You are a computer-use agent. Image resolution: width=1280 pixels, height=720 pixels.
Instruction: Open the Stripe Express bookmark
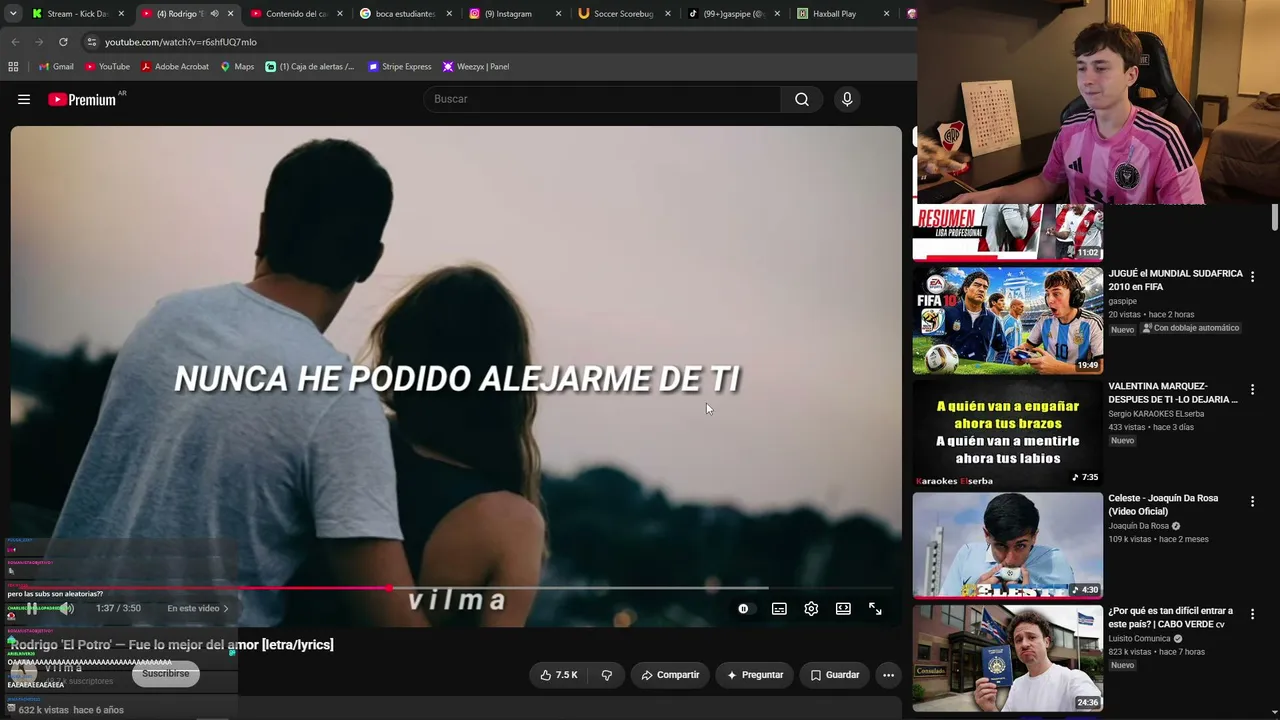pyautogui.click(x=400, y=67)
